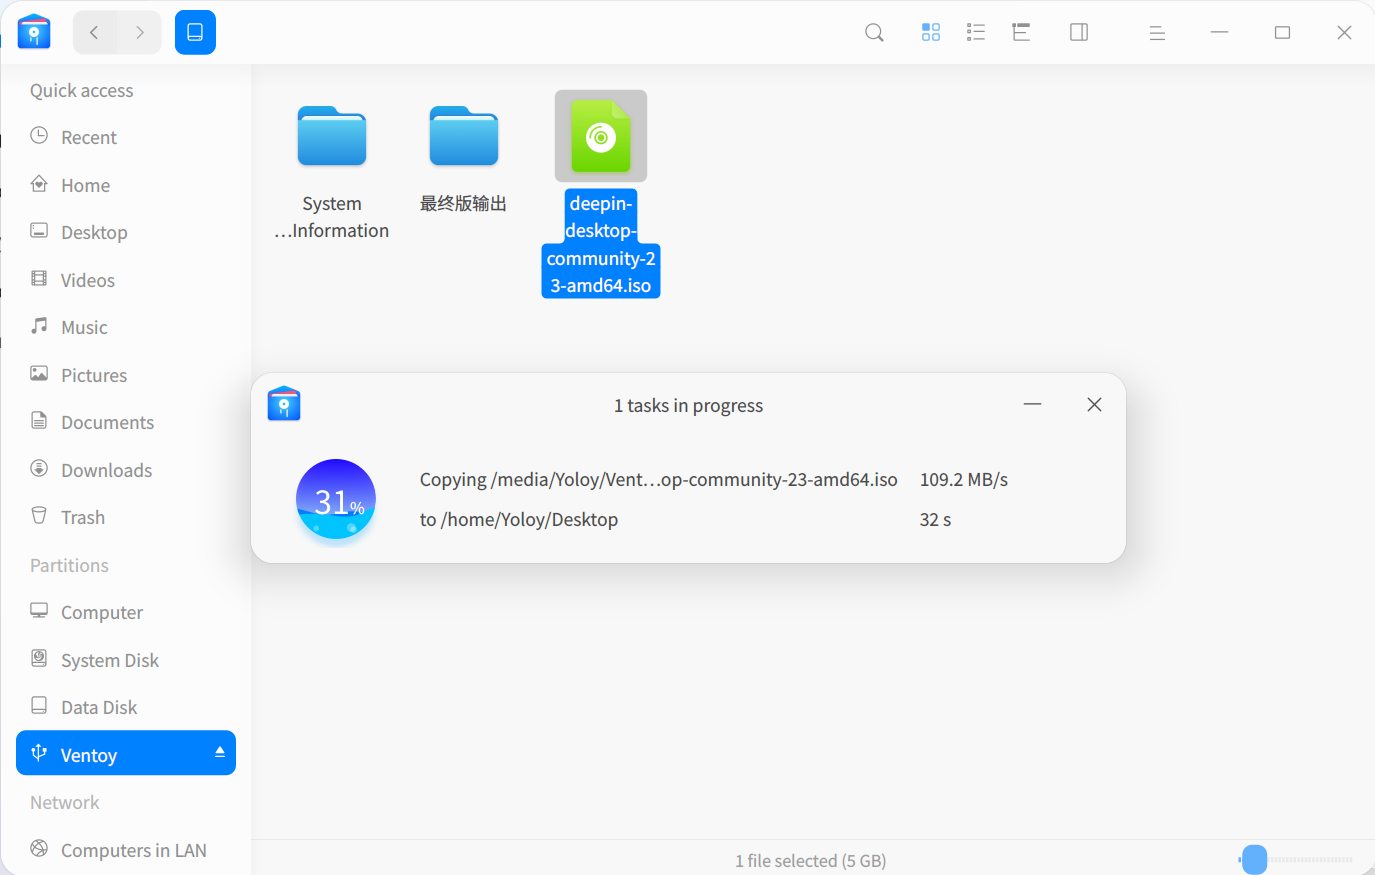Go to Home in sidebar

tap(126, 185)
